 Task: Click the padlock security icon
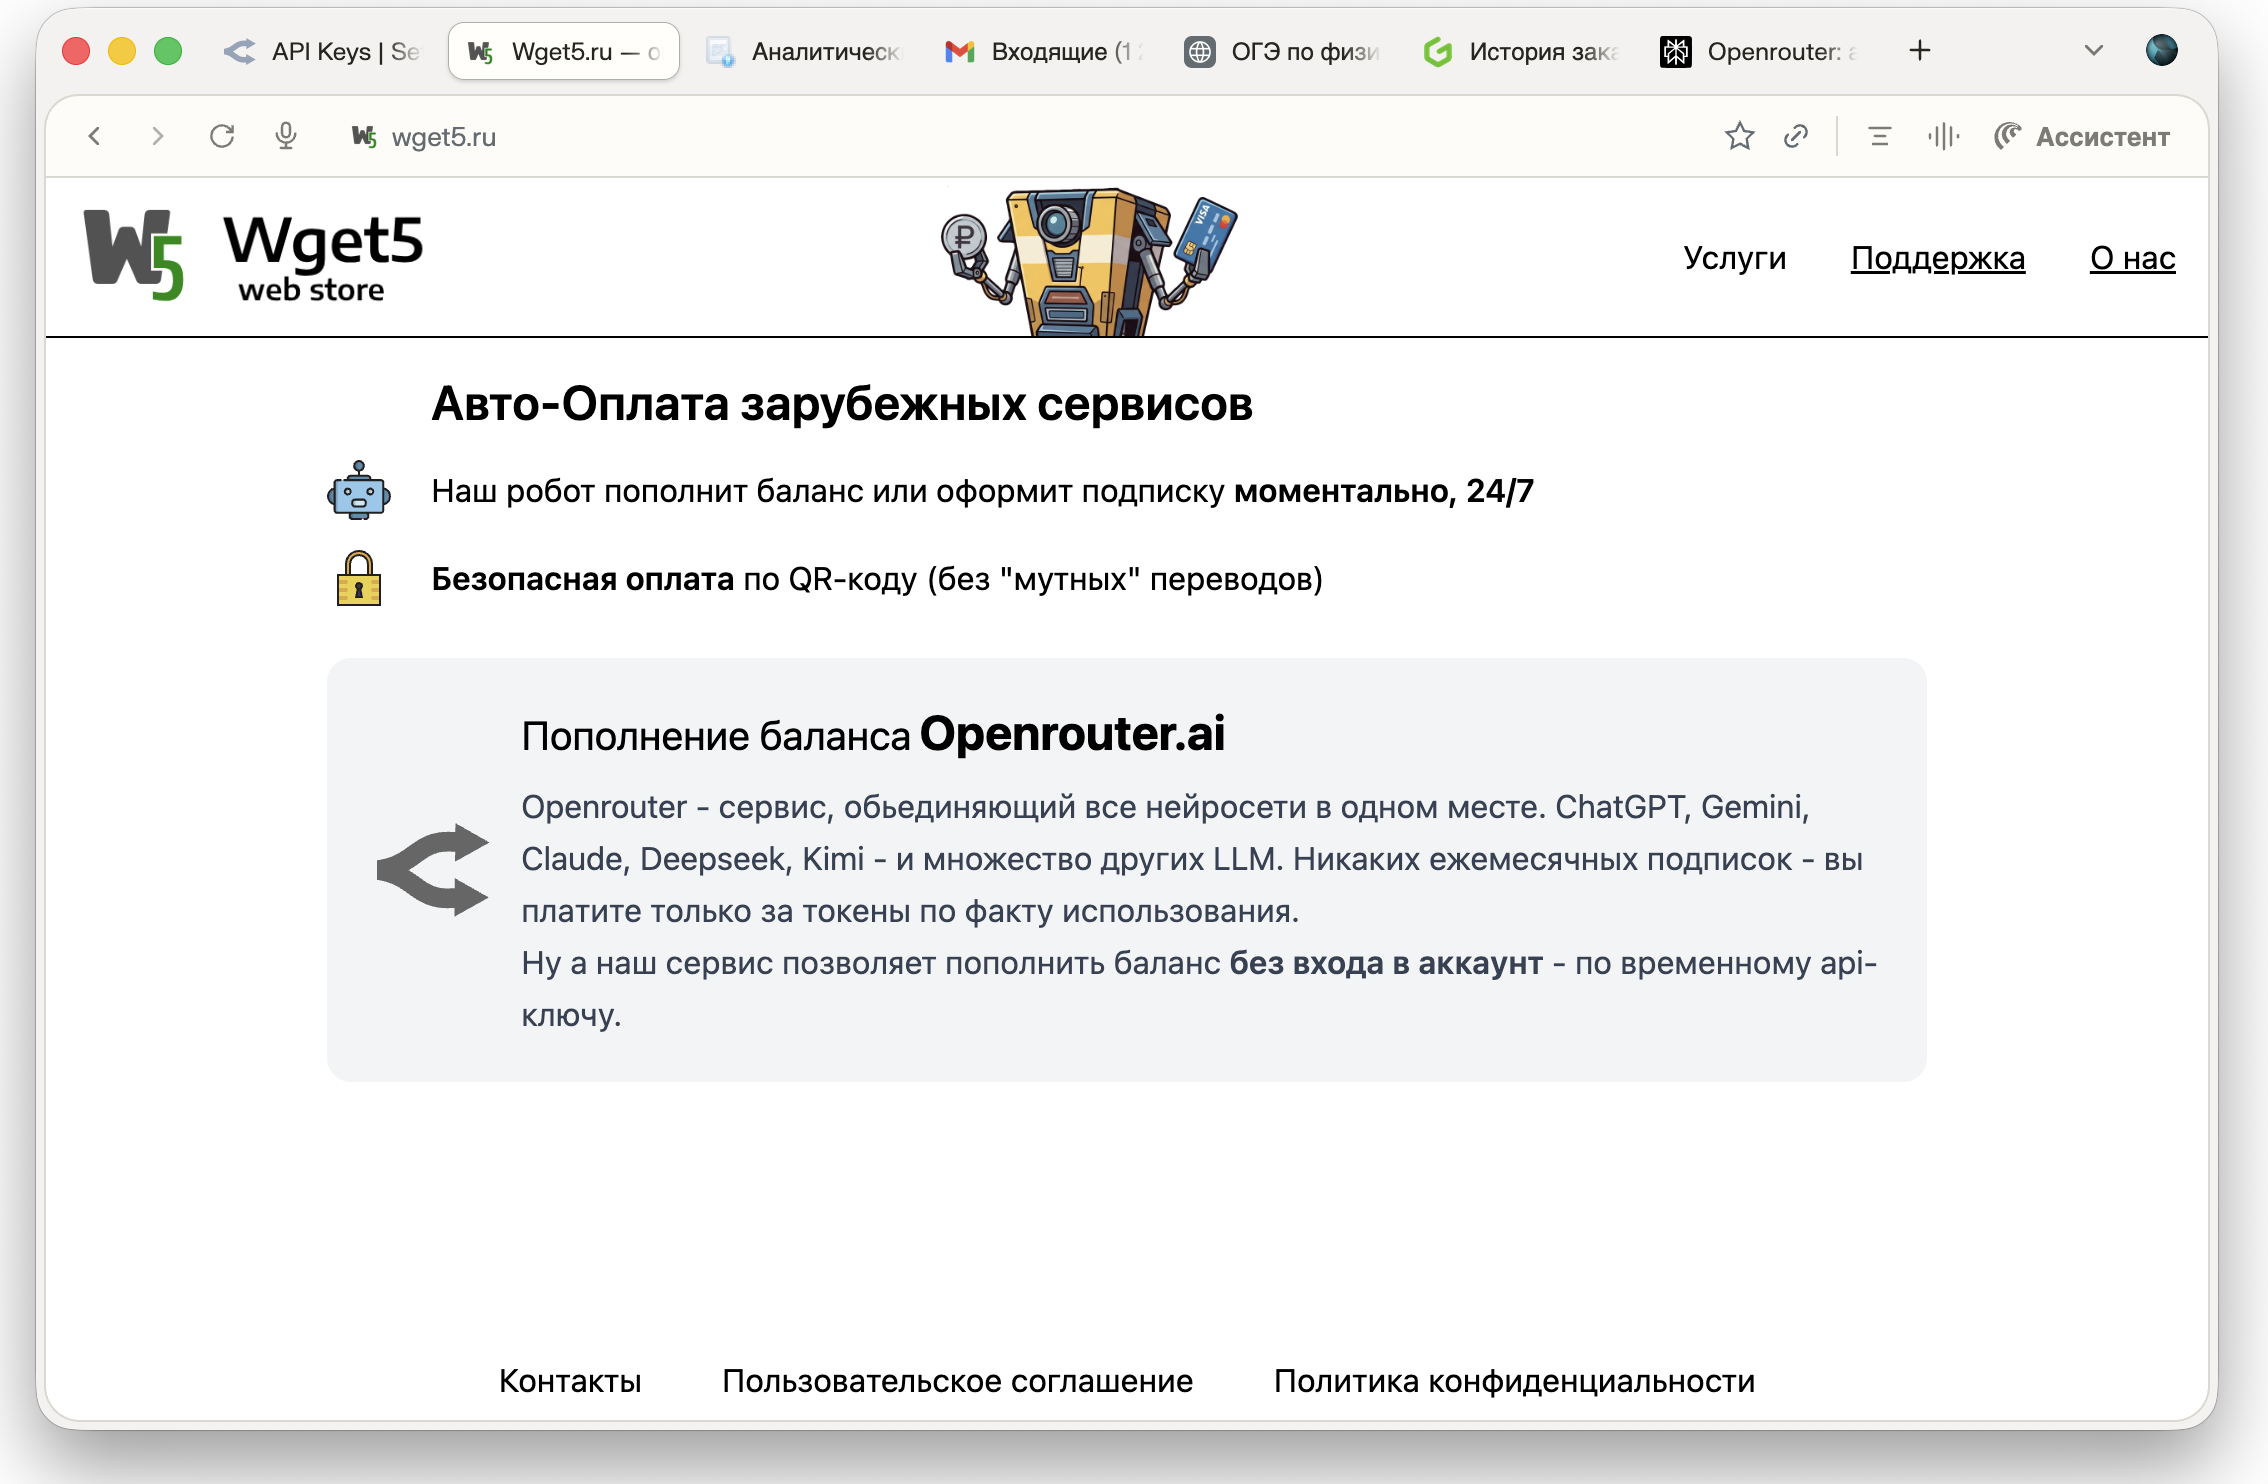coord(358,579)
